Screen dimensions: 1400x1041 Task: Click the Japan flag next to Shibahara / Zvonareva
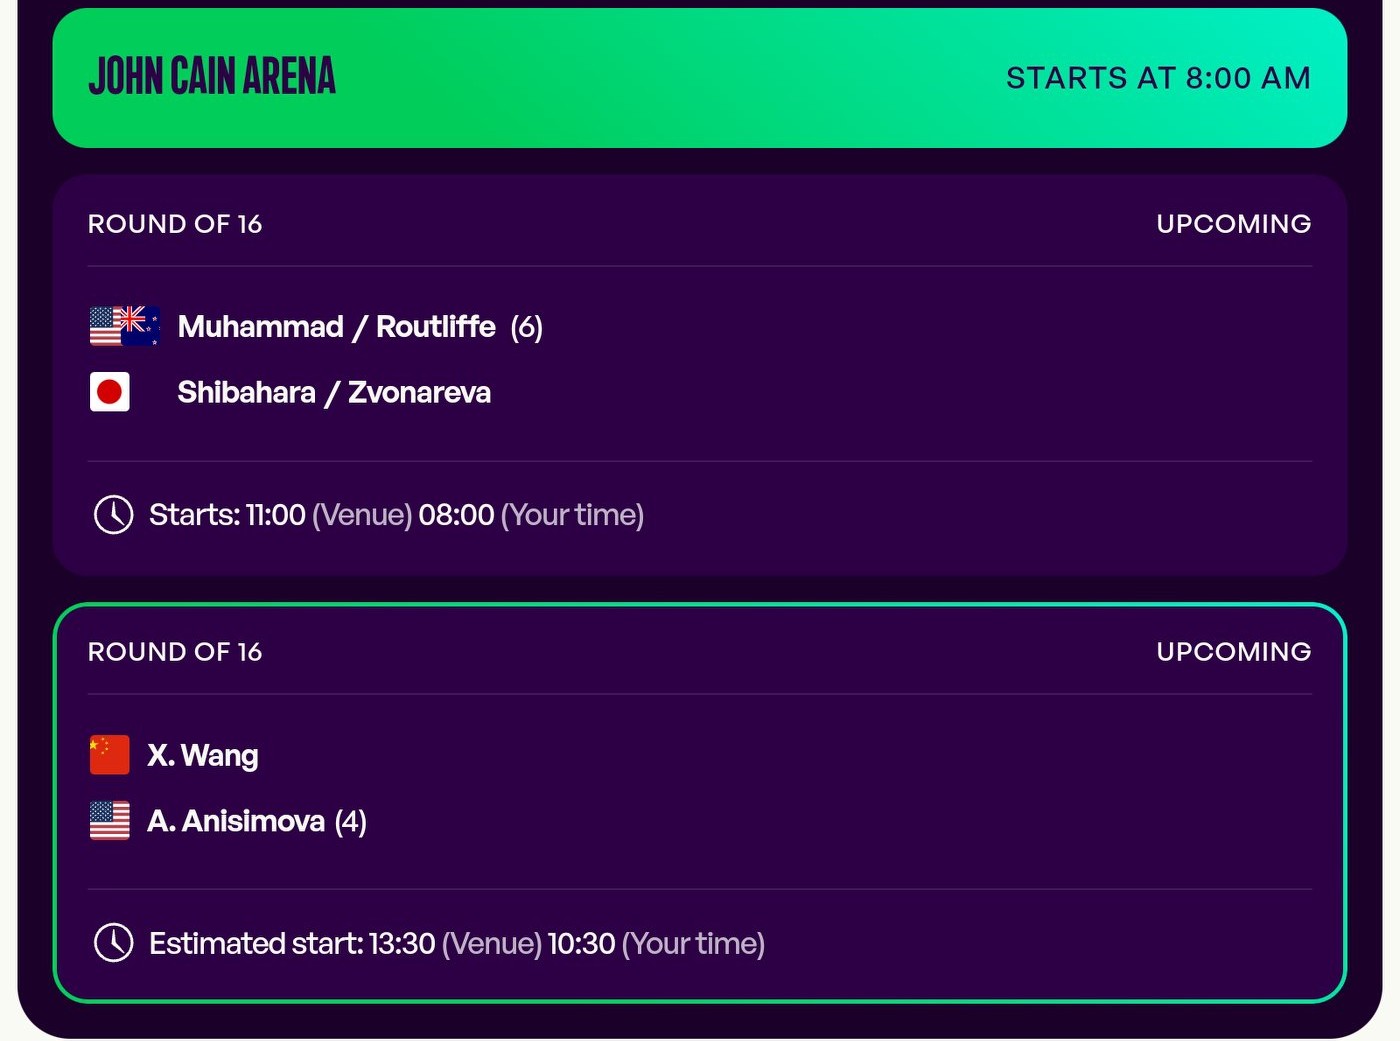[x=110, y=392]
